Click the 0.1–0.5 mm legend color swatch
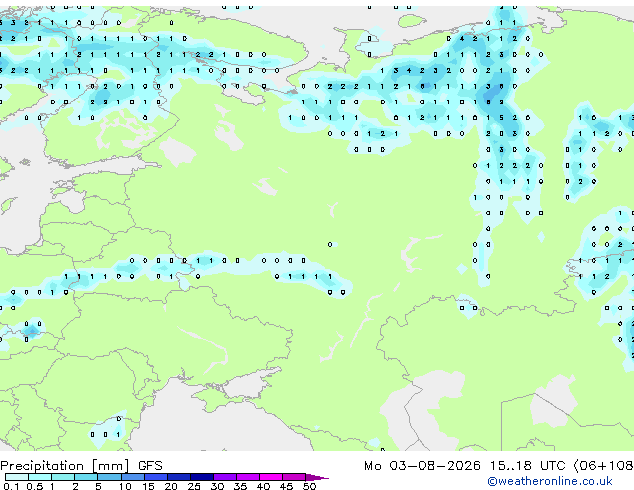634x490 pixels. (17, 477)
